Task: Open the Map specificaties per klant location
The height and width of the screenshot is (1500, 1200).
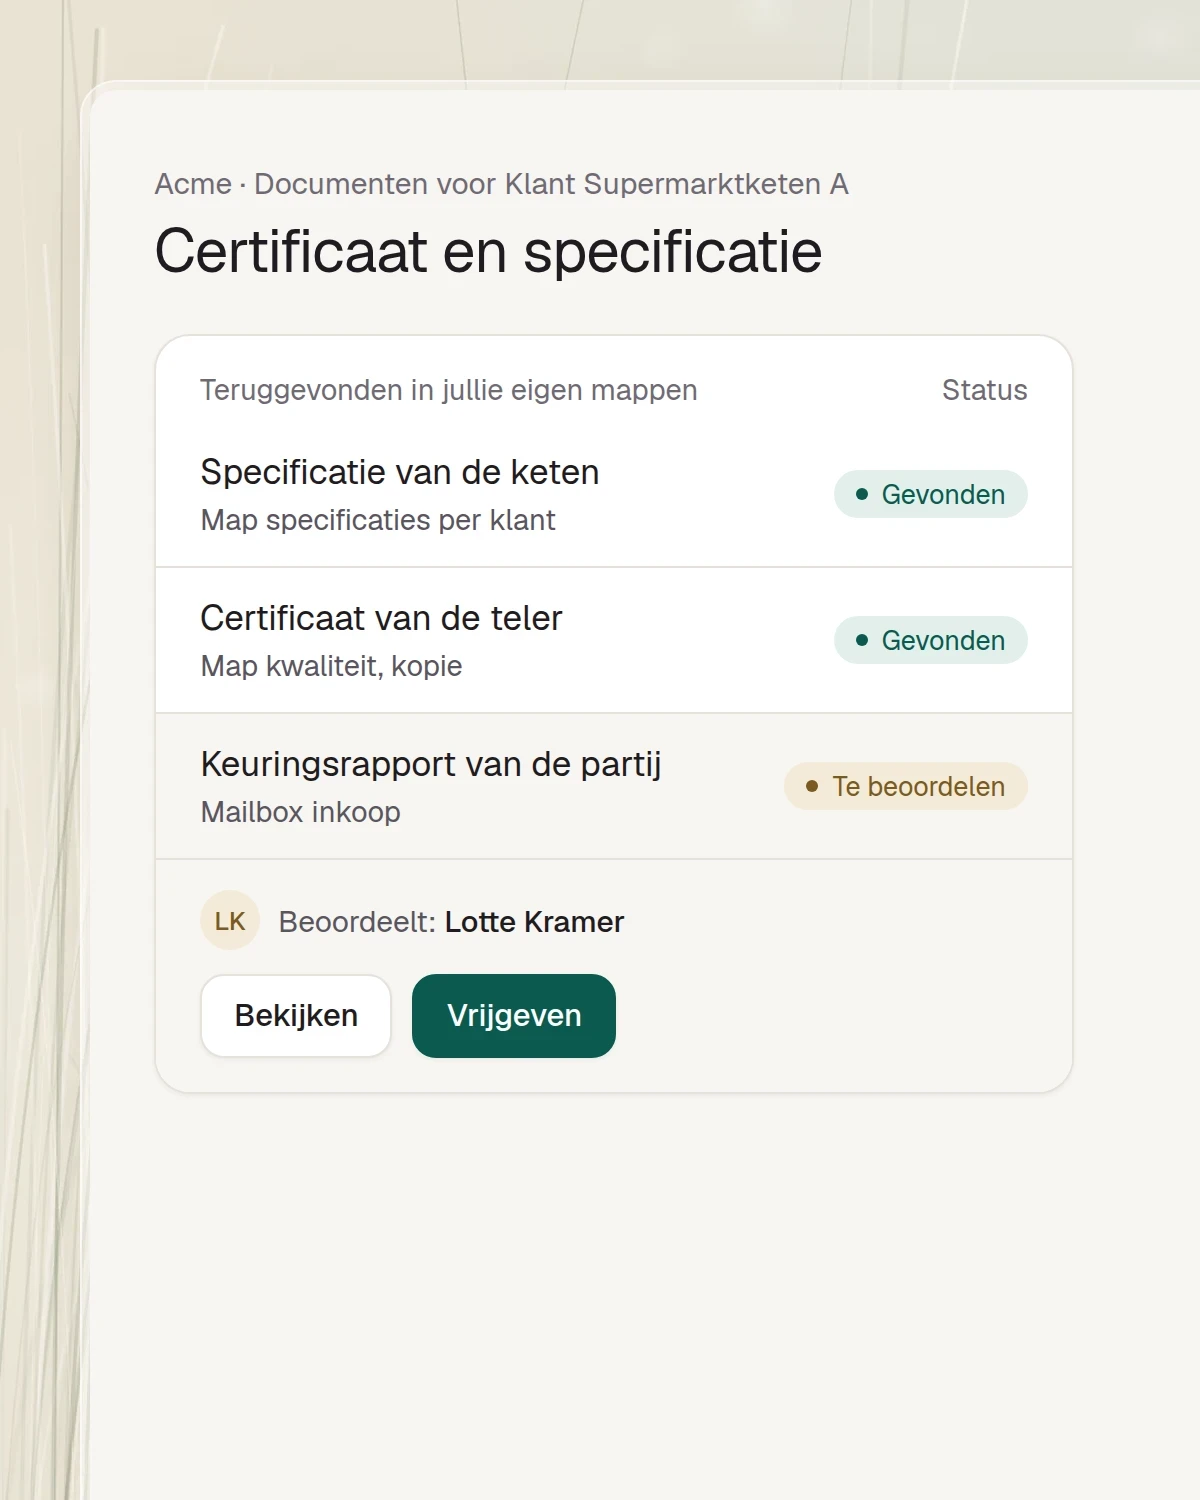Action: point(378,520)
